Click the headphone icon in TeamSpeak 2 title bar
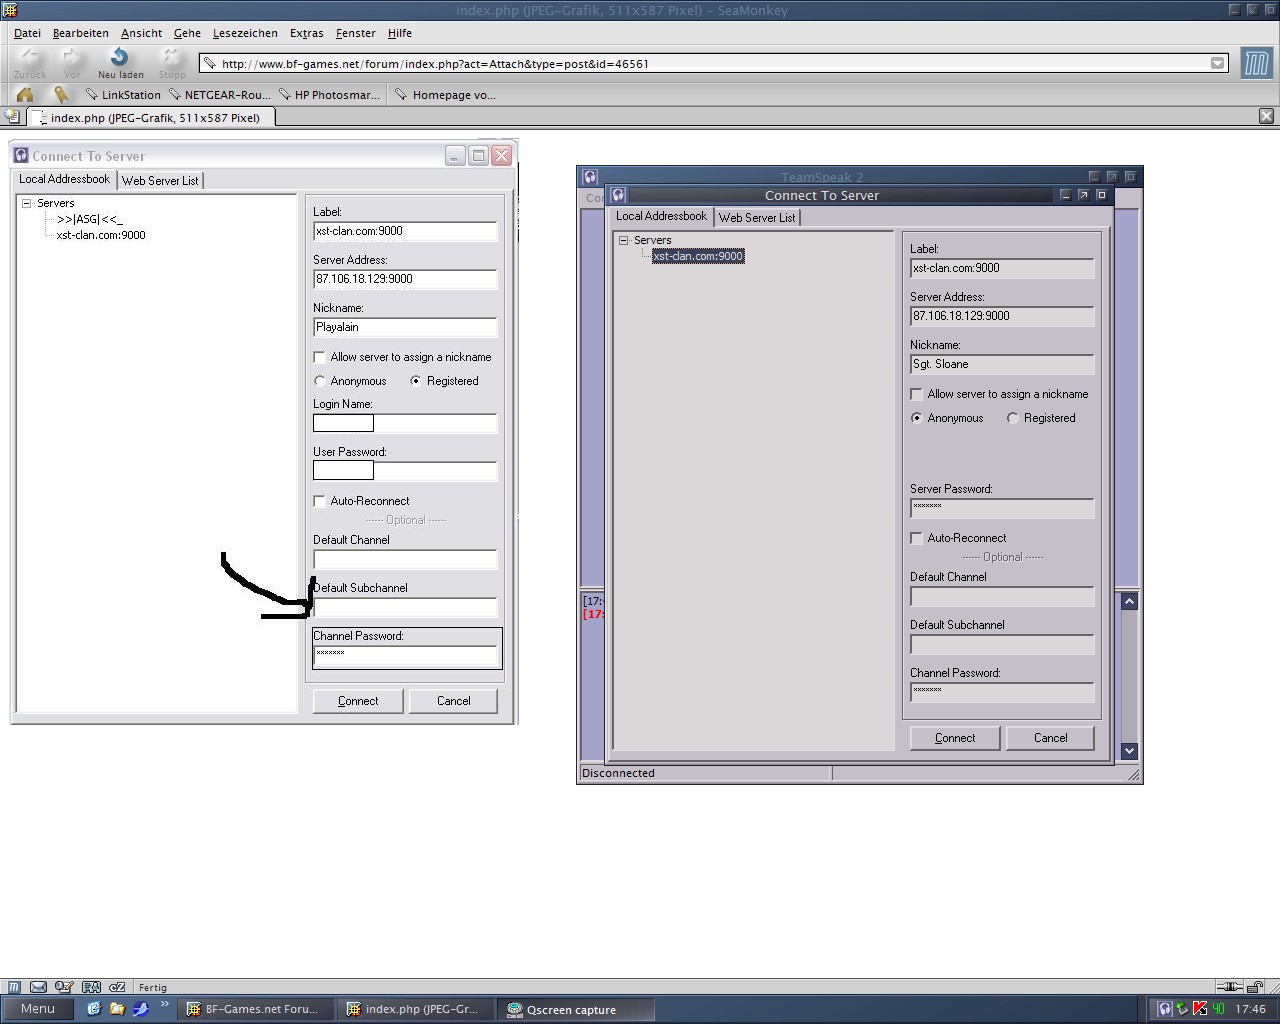The width and height of the screenshot is (1280, 1024). coord(590,177)
